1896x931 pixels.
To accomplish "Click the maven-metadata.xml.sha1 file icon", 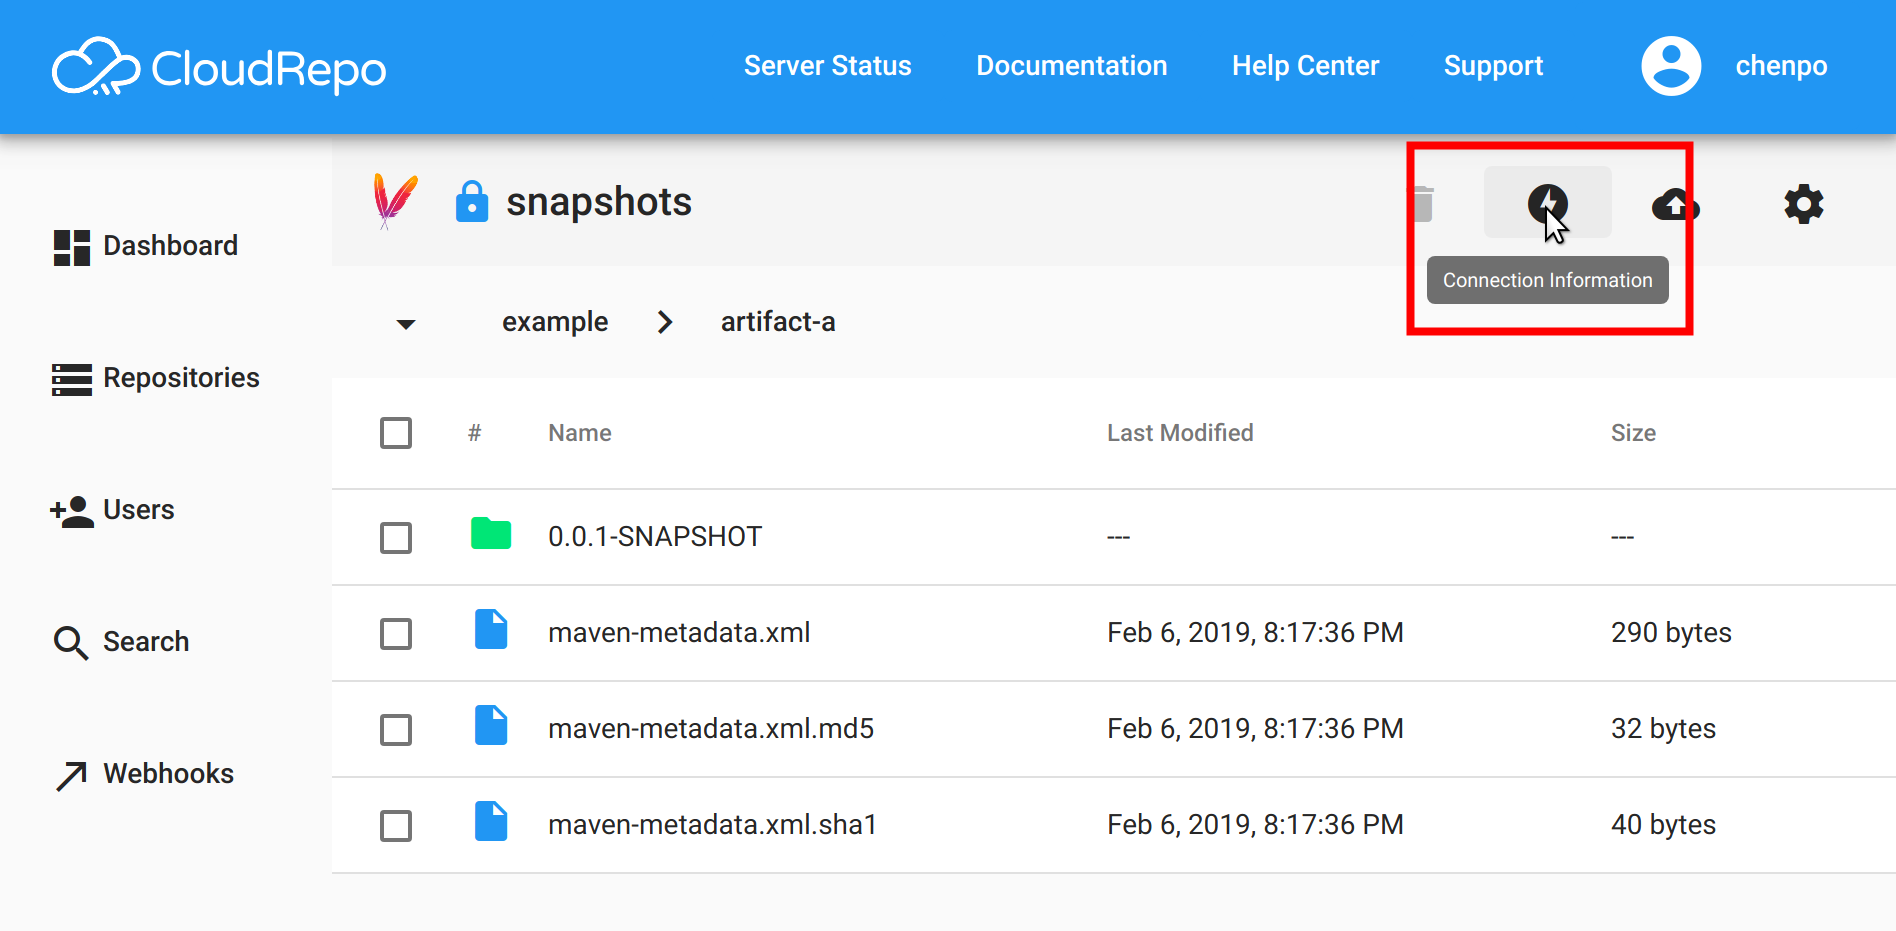I will [491, 821].
